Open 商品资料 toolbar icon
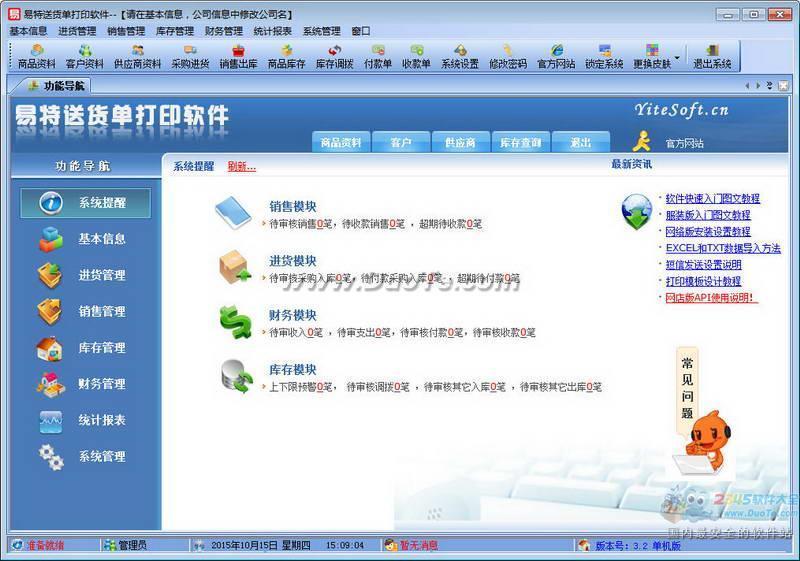 tap(36, 56)
